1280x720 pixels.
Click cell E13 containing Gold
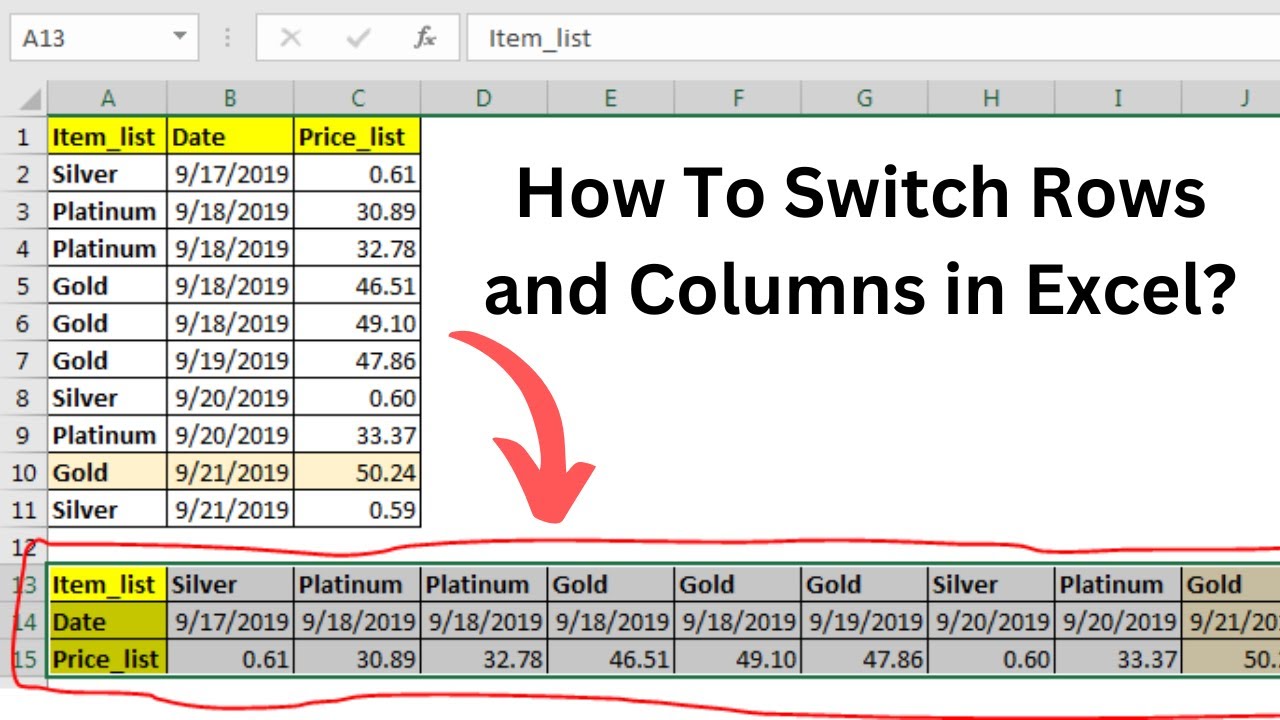(x=610, y=585)
